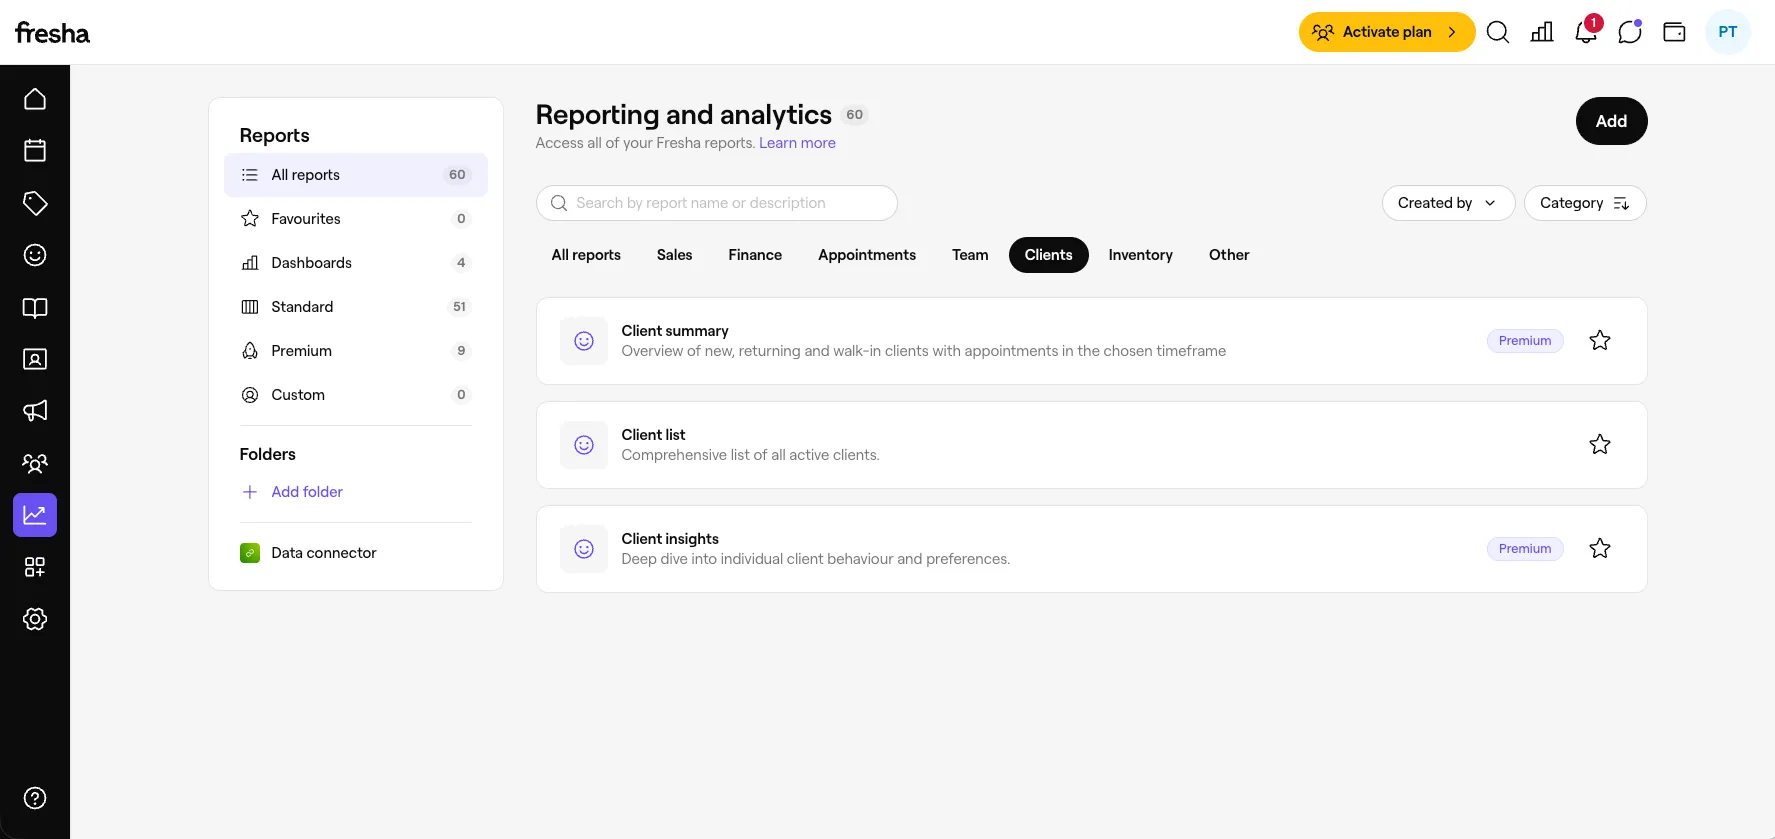Switch to the Sales tab
This screenshot has height=839, width=1775.
[674, 255]
